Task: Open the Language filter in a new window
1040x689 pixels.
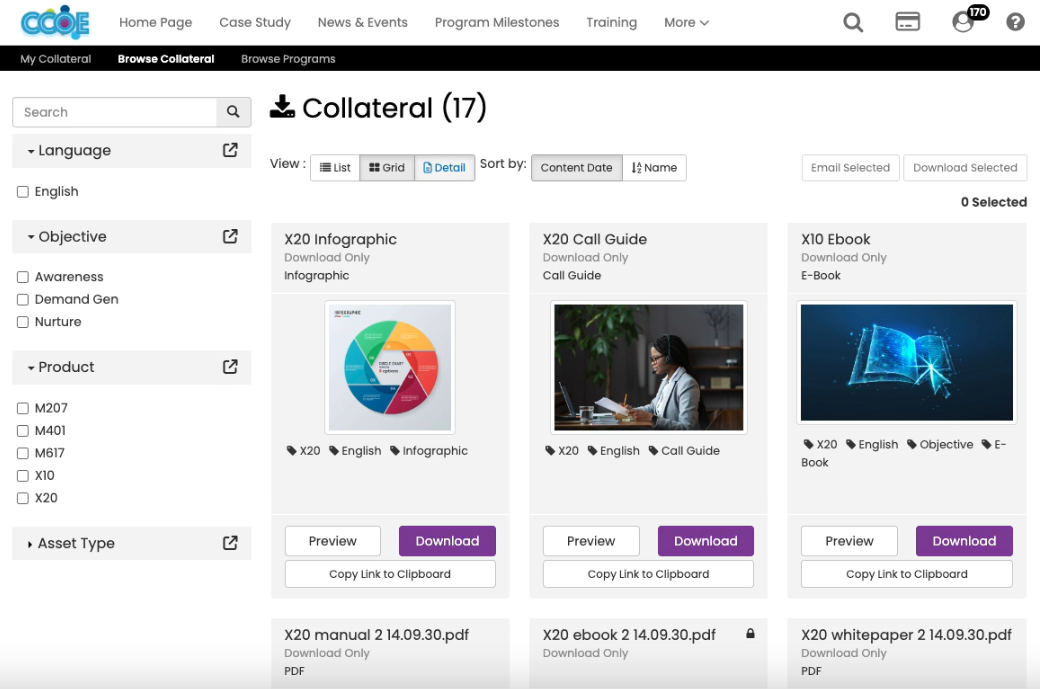Action: [x=232, y=149]
